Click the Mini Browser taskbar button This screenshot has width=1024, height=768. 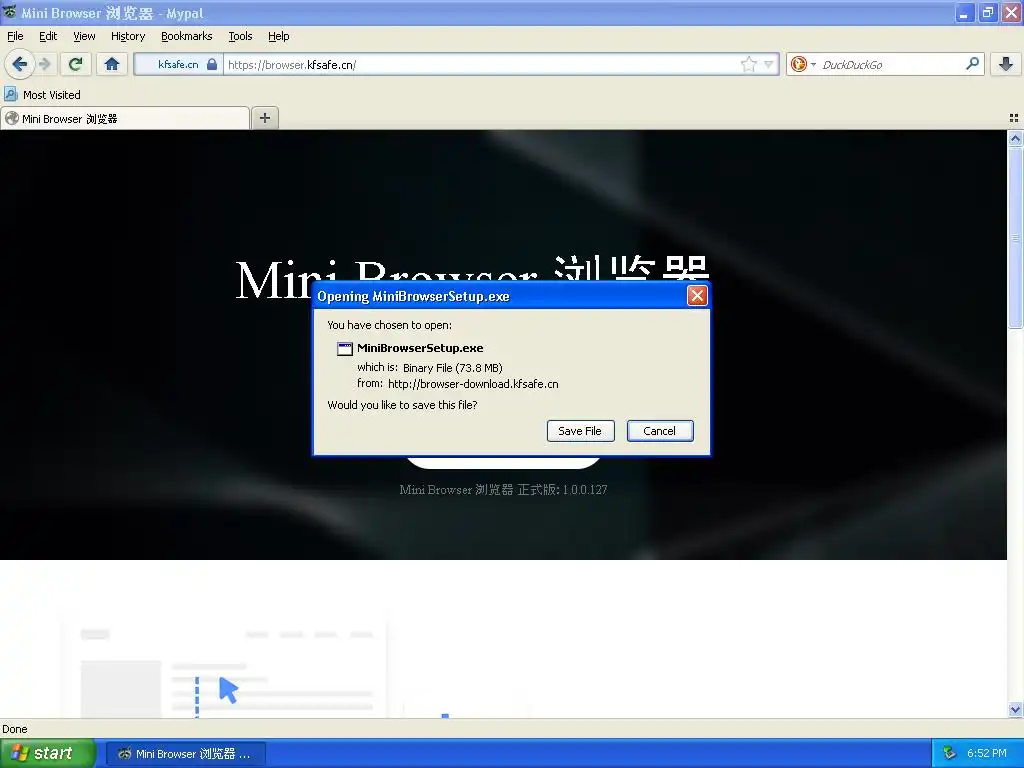click(x=185, y=754)
